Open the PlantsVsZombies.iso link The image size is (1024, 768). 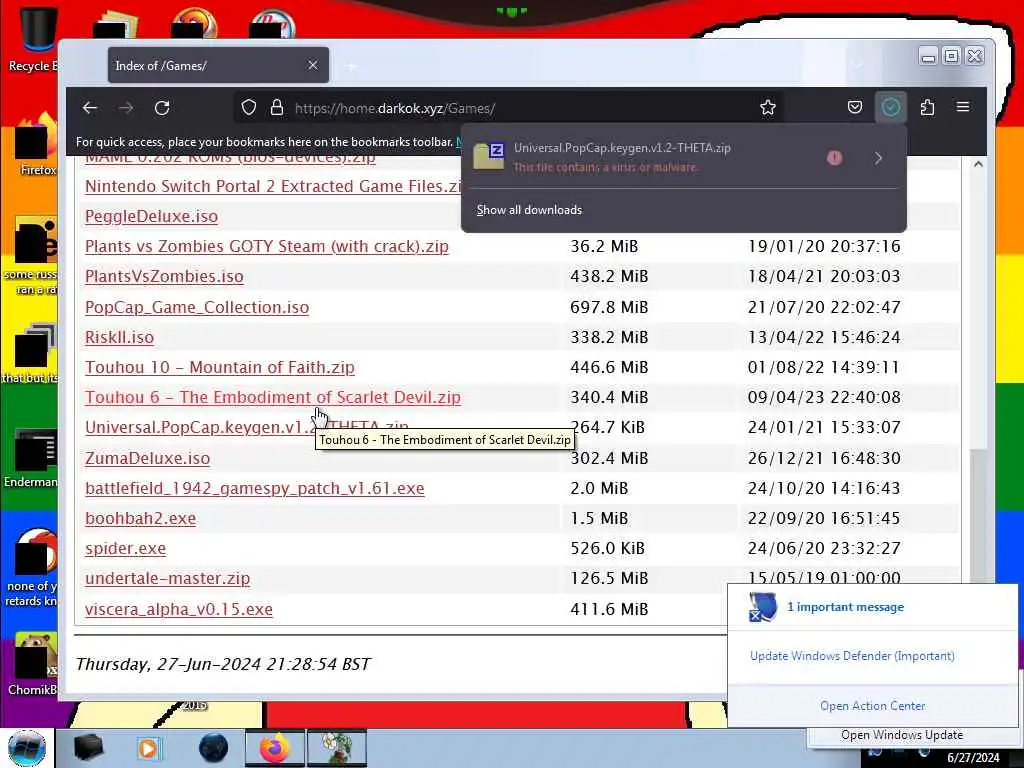click(x=164, y=276)
